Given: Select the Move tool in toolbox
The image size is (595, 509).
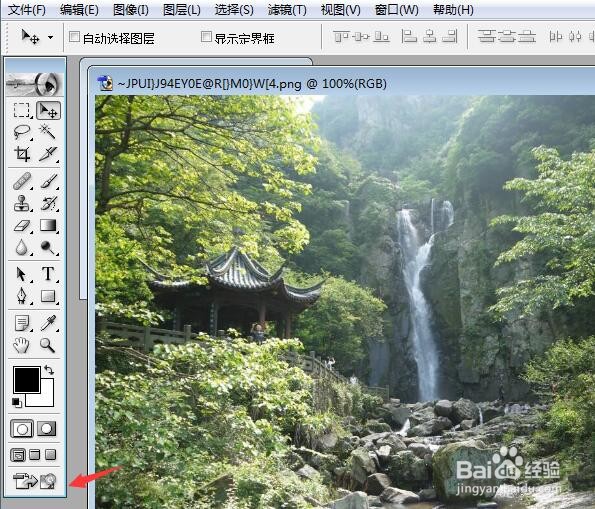Looking at the screenshot, I should [48, 110].
